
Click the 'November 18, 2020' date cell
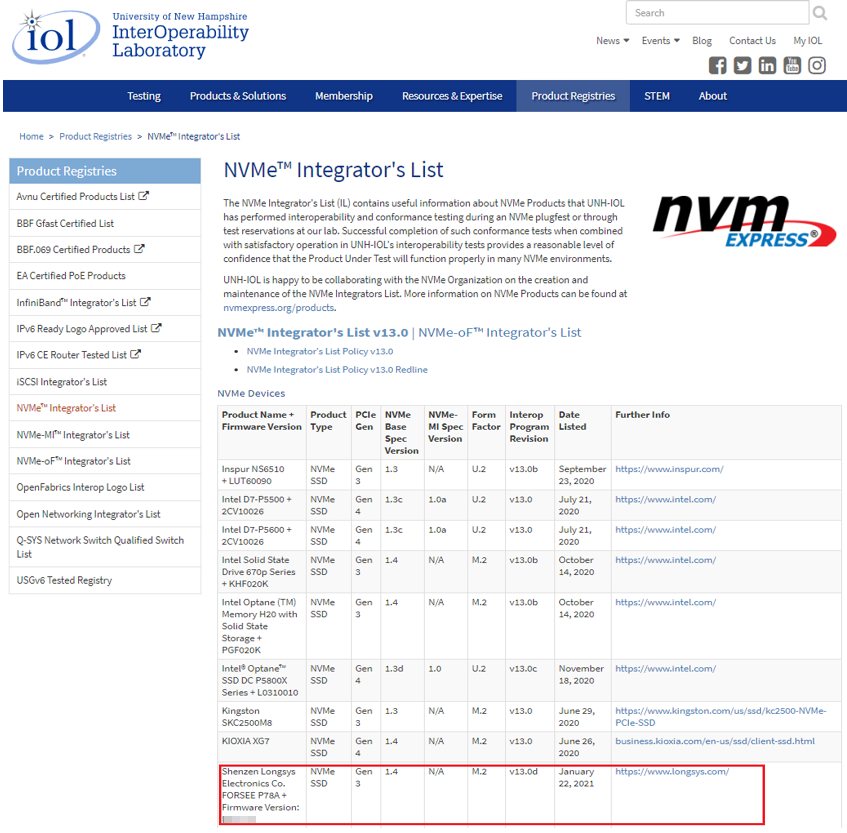point(582,681)
